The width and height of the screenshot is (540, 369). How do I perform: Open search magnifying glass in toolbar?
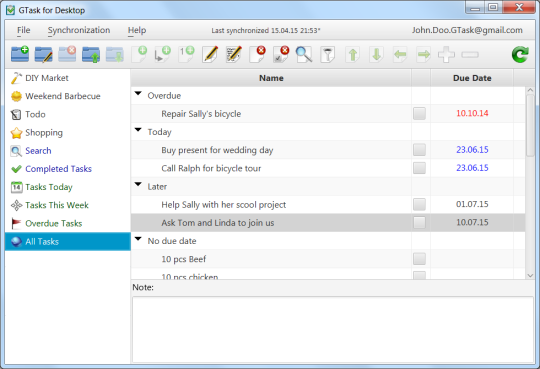pyautogui.click(x=304, y=54)
